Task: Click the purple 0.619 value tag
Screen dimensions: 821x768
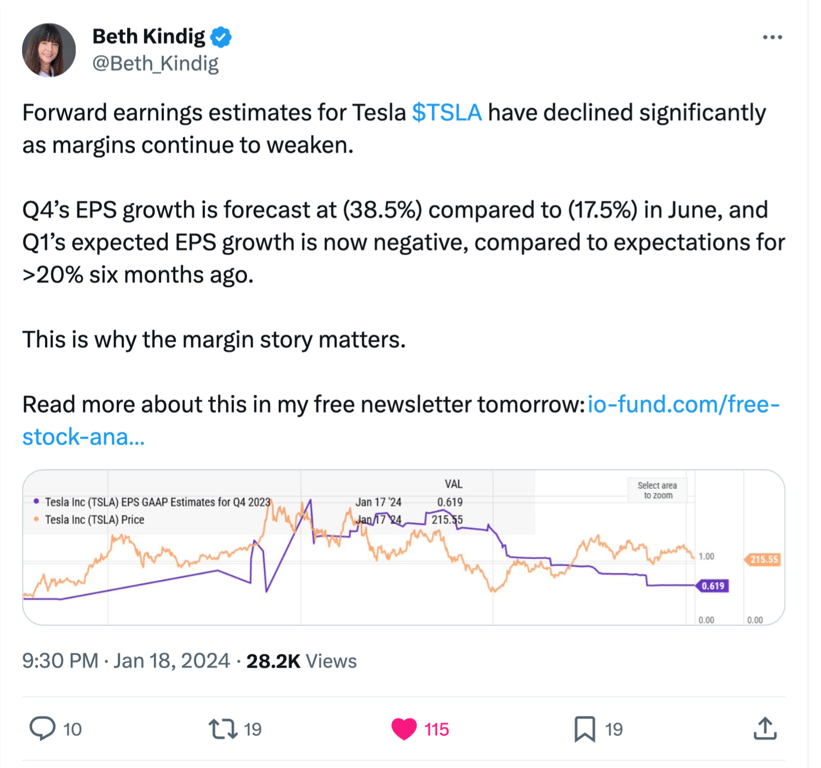Action: click(x=712, y=586)
